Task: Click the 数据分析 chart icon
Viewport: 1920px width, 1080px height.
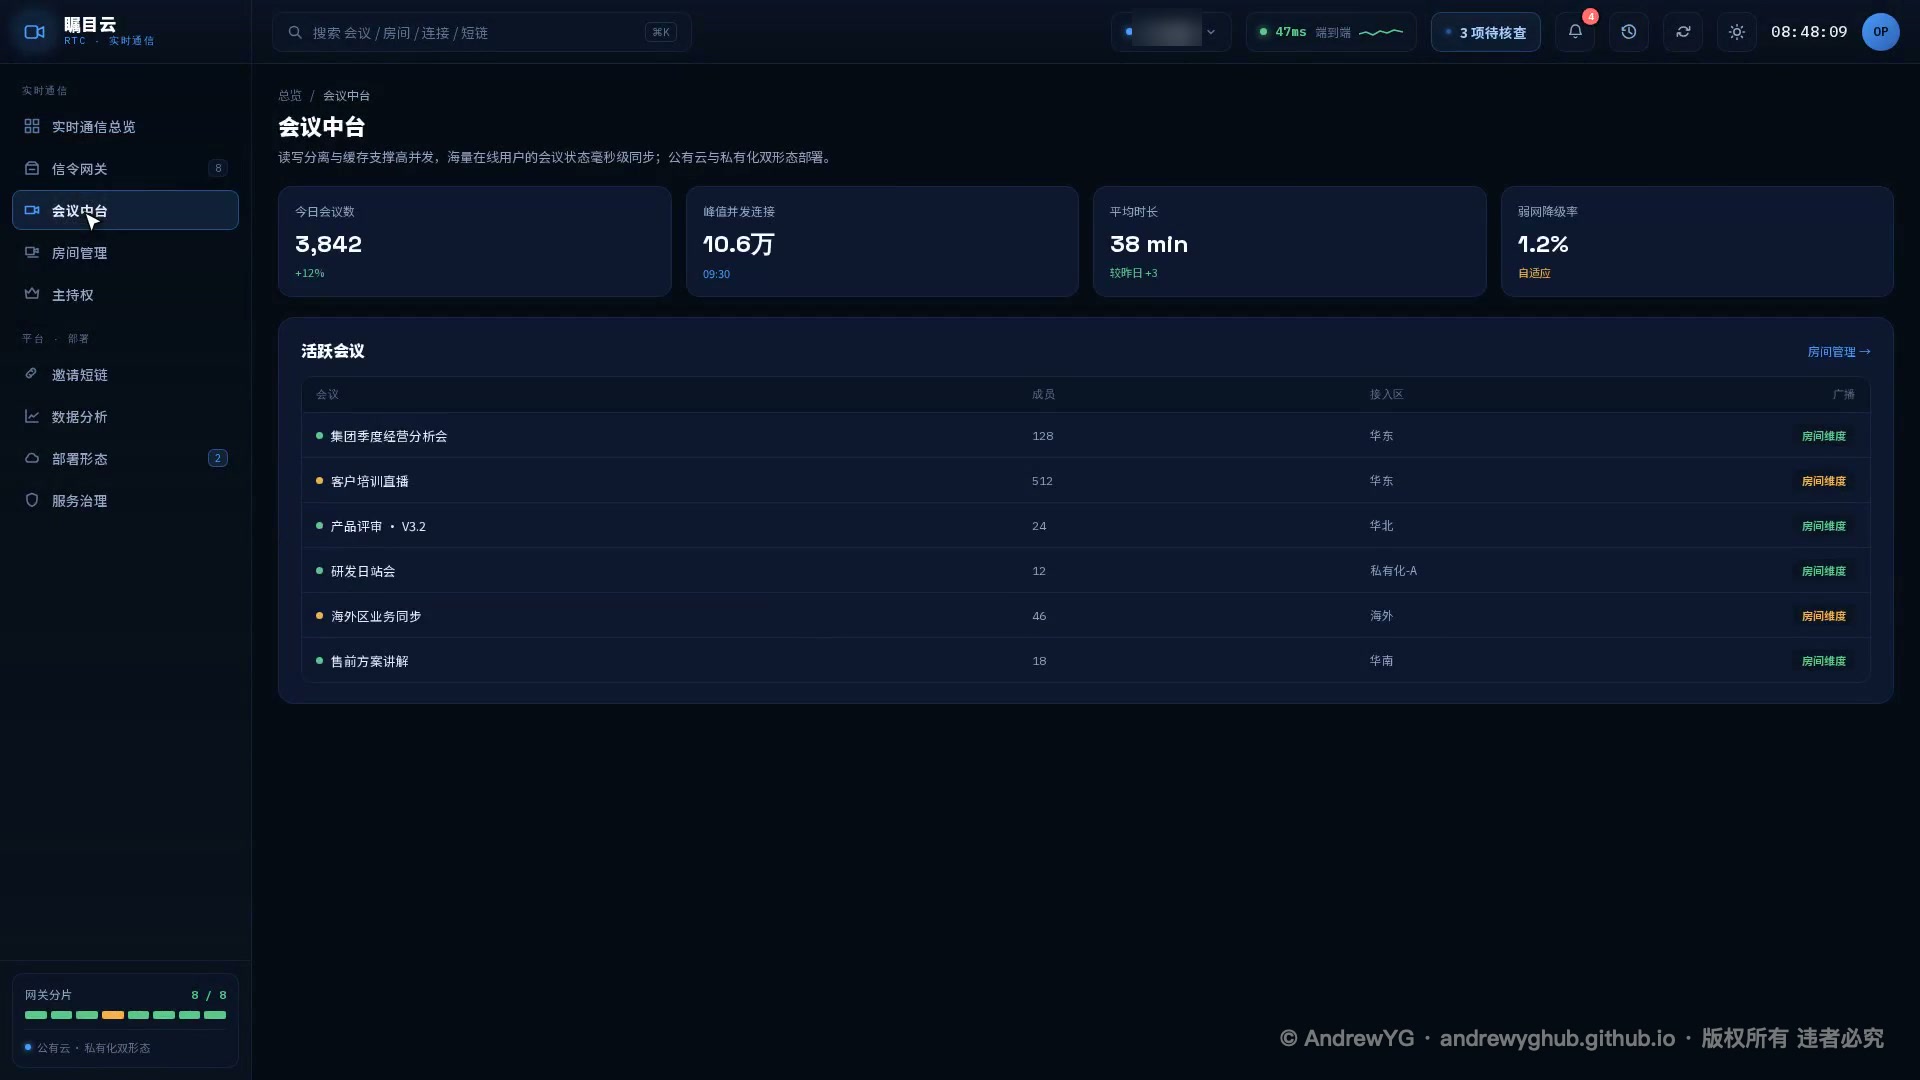Action: (32, 416)
